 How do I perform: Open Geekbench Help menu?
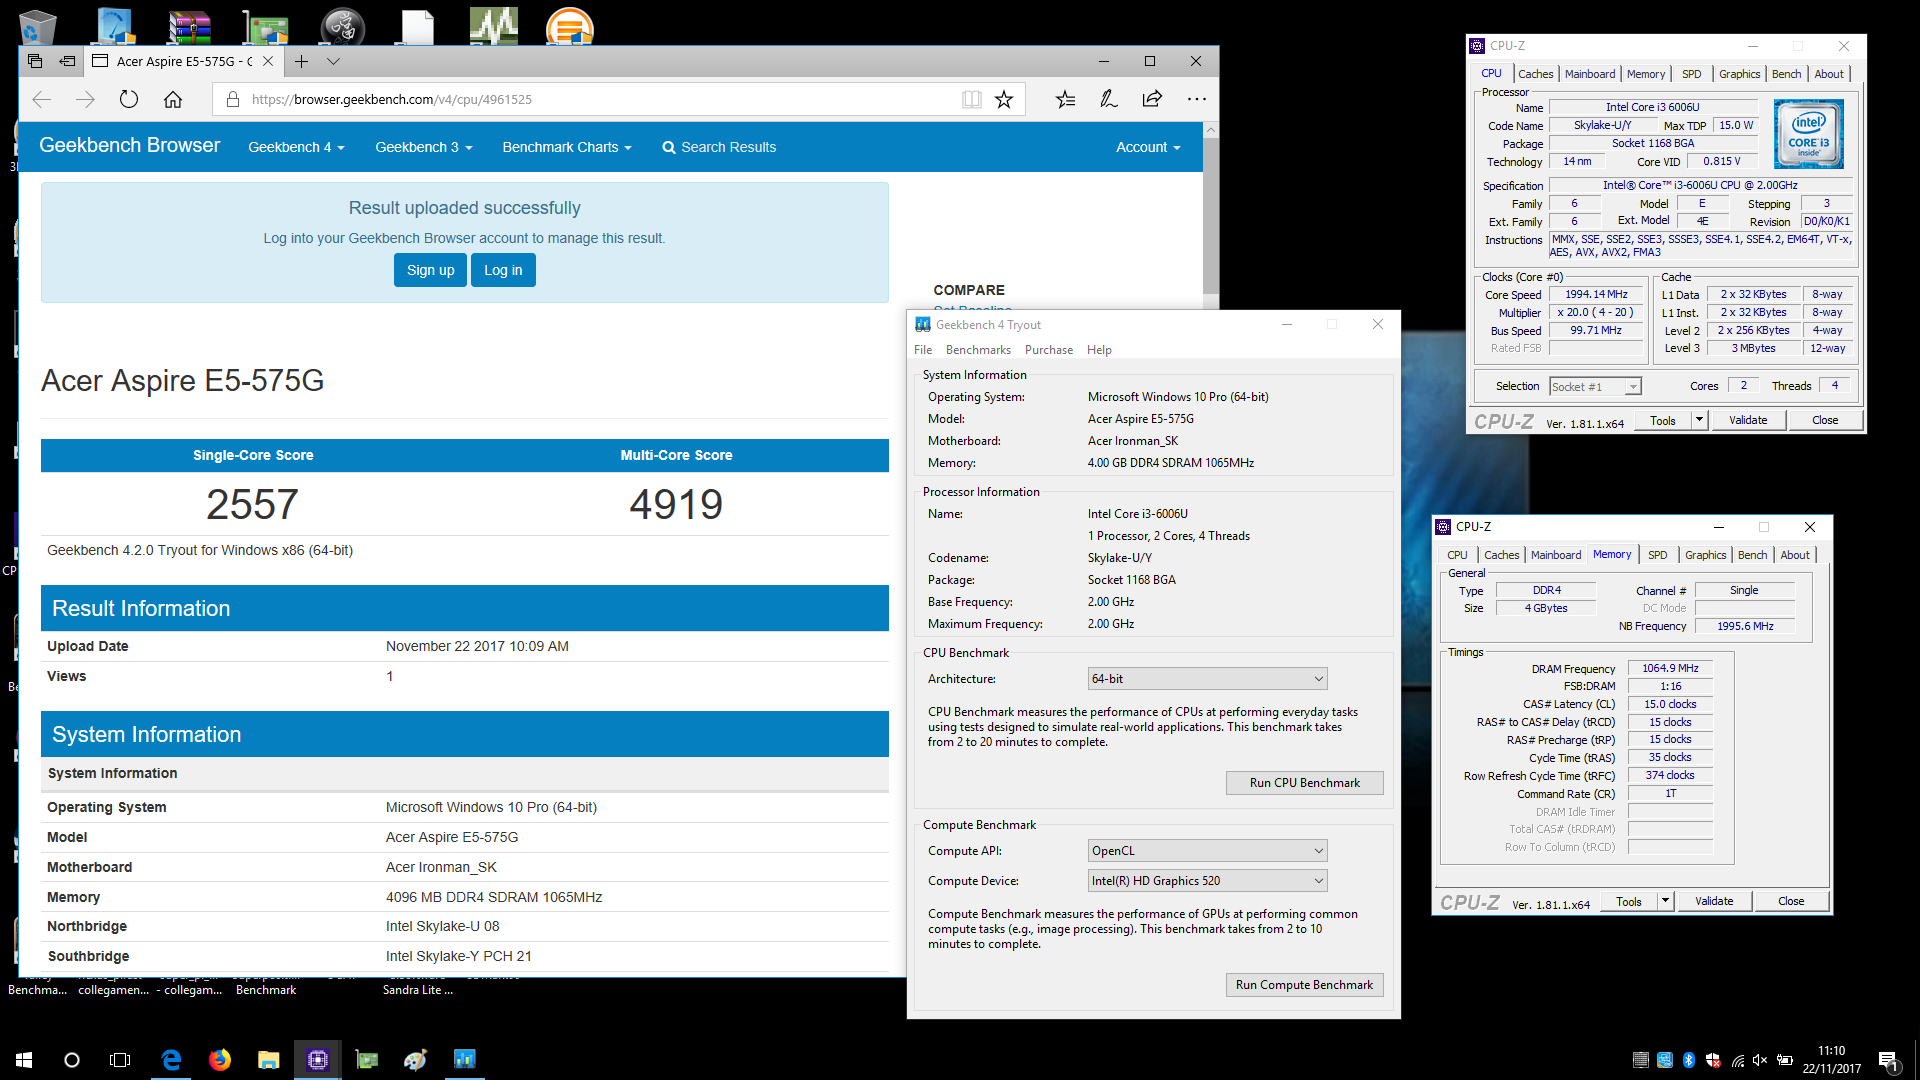point(1099,350)
